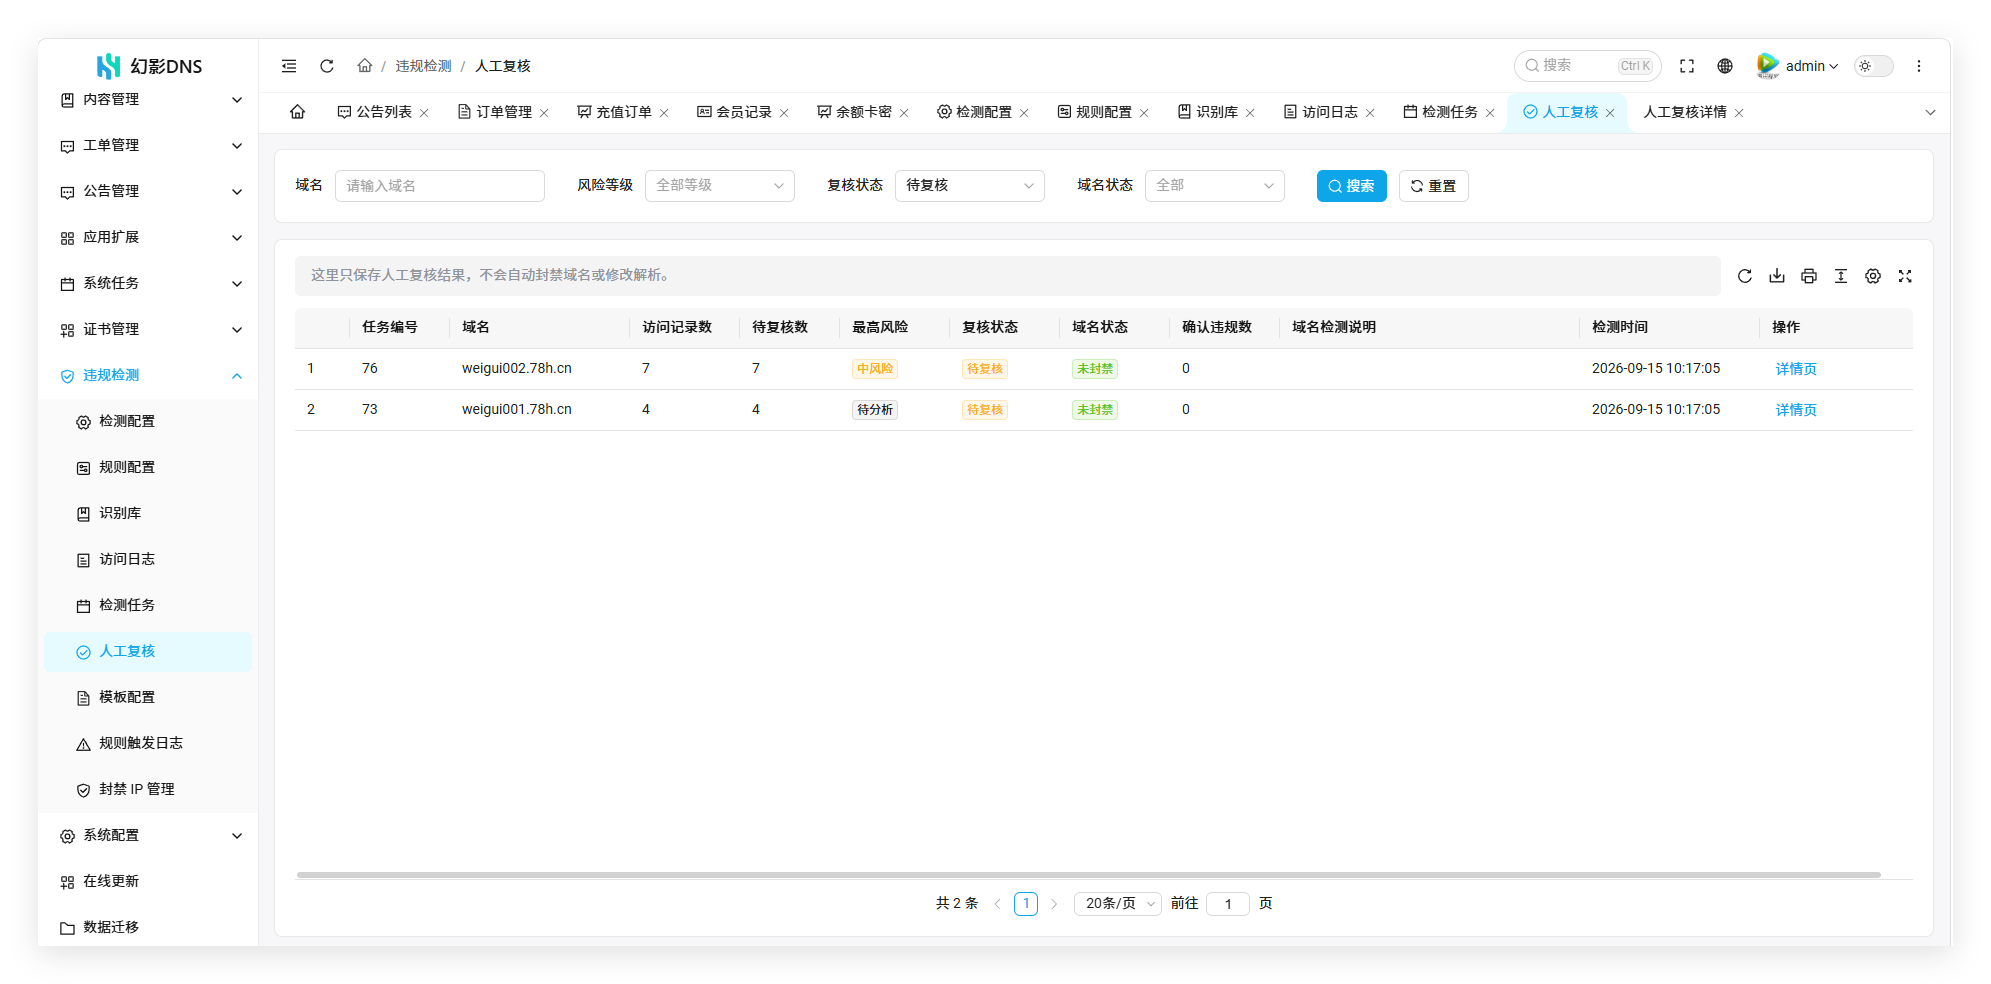Viewport: 1991px width, 984px height.
Task: Open 详情页 for weigui002.78h.cn
Action: pyautogui.click(x=1796, y=369)
